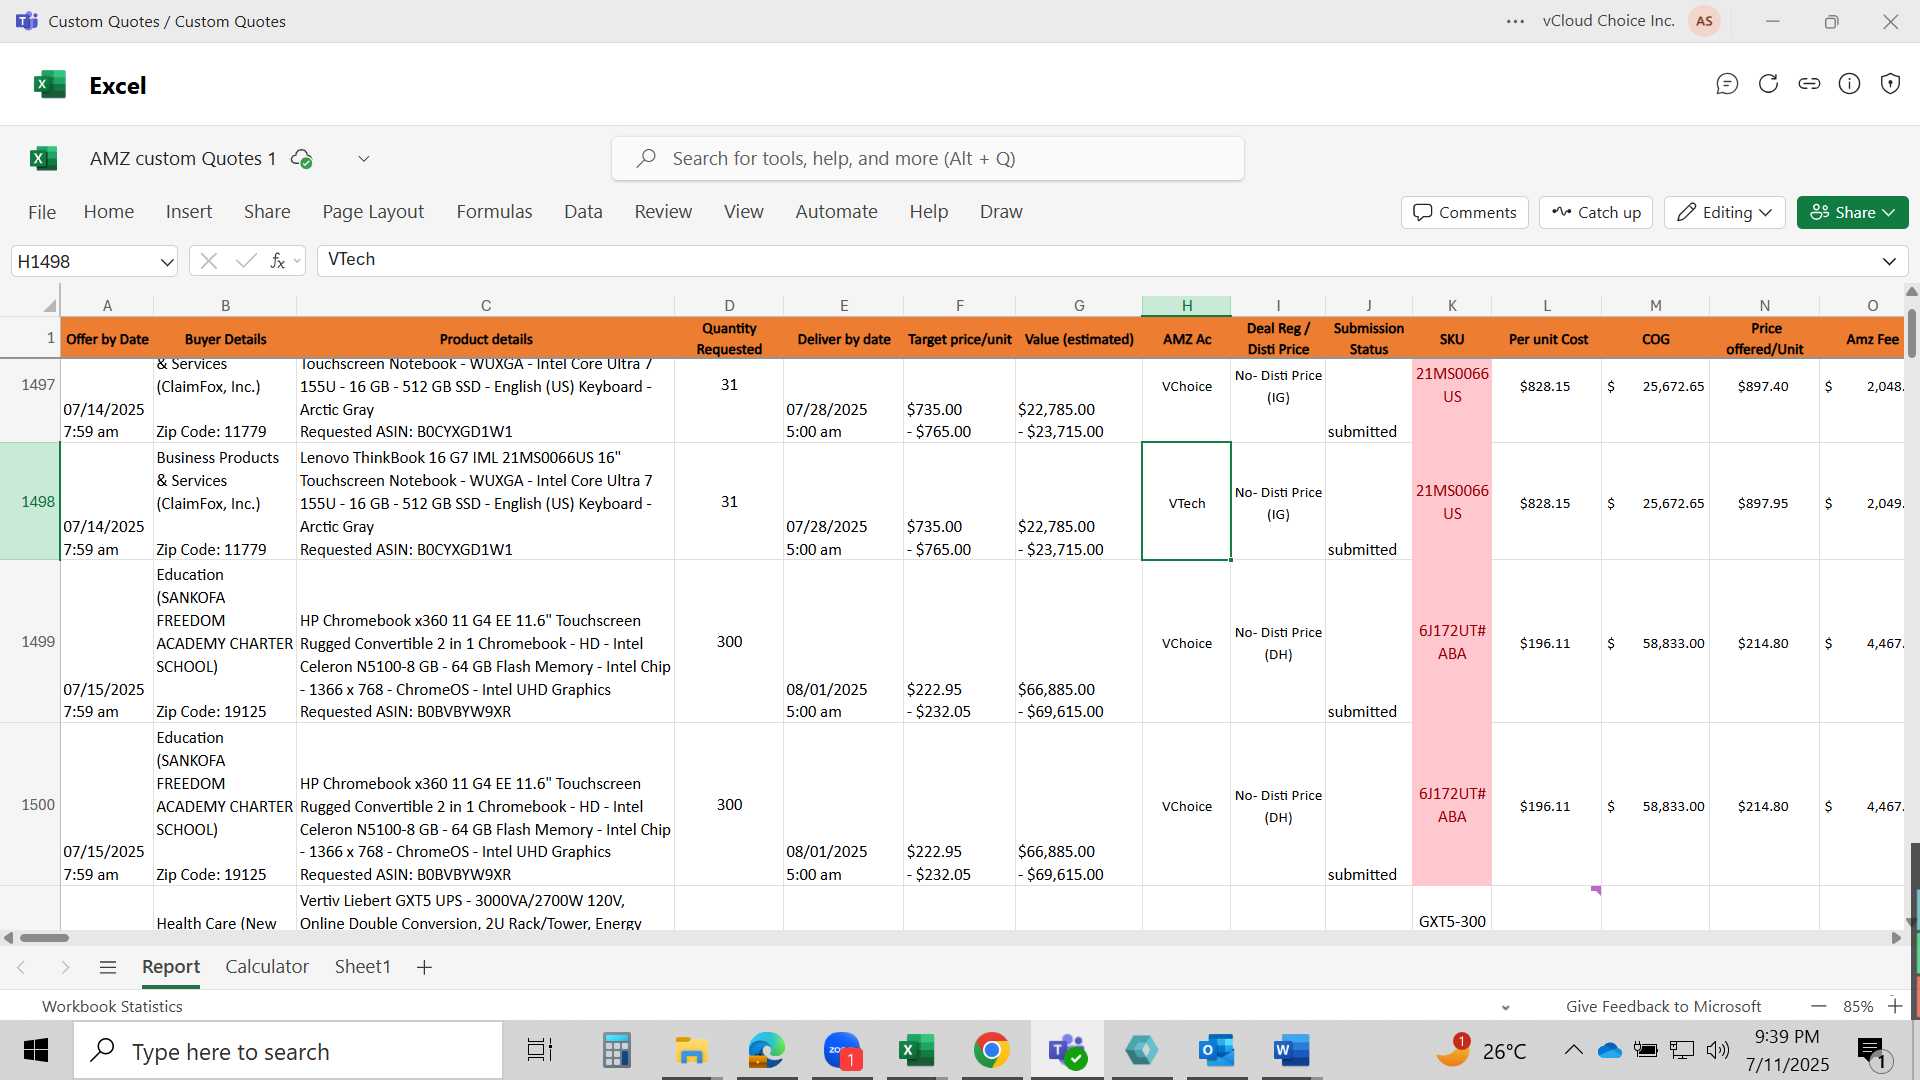Click the 85% zoom level
Viewport: 1920px width, 1080px height.
[1858, 1006]
